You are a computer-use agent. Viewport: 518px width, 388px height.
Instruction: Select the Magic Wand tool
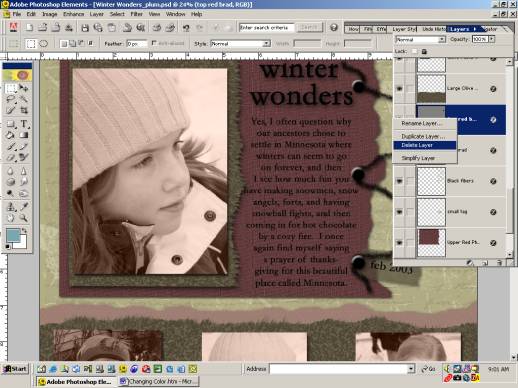[x=24, y=99]
